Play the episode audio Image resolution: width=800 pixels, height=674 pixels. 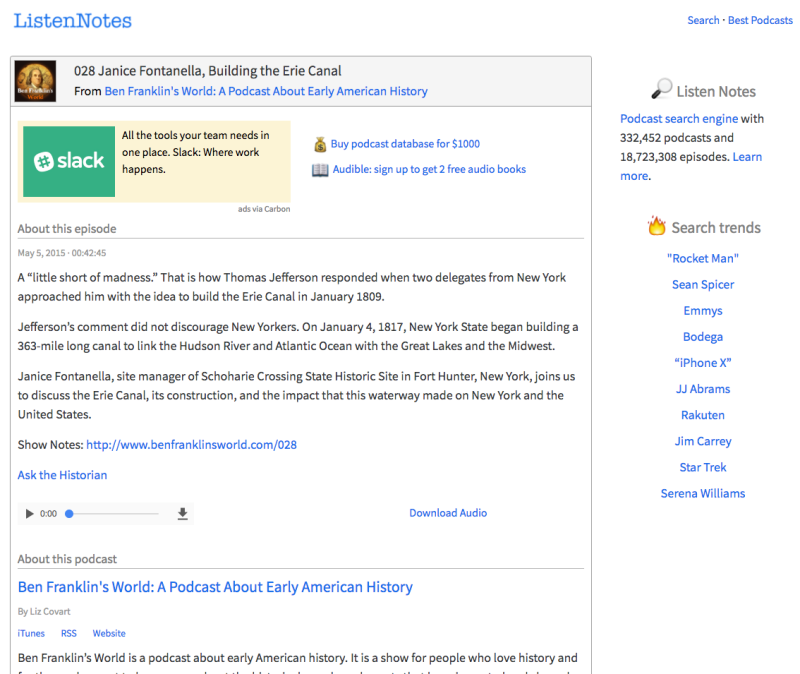pyautogui.click(x=30, y=514)
